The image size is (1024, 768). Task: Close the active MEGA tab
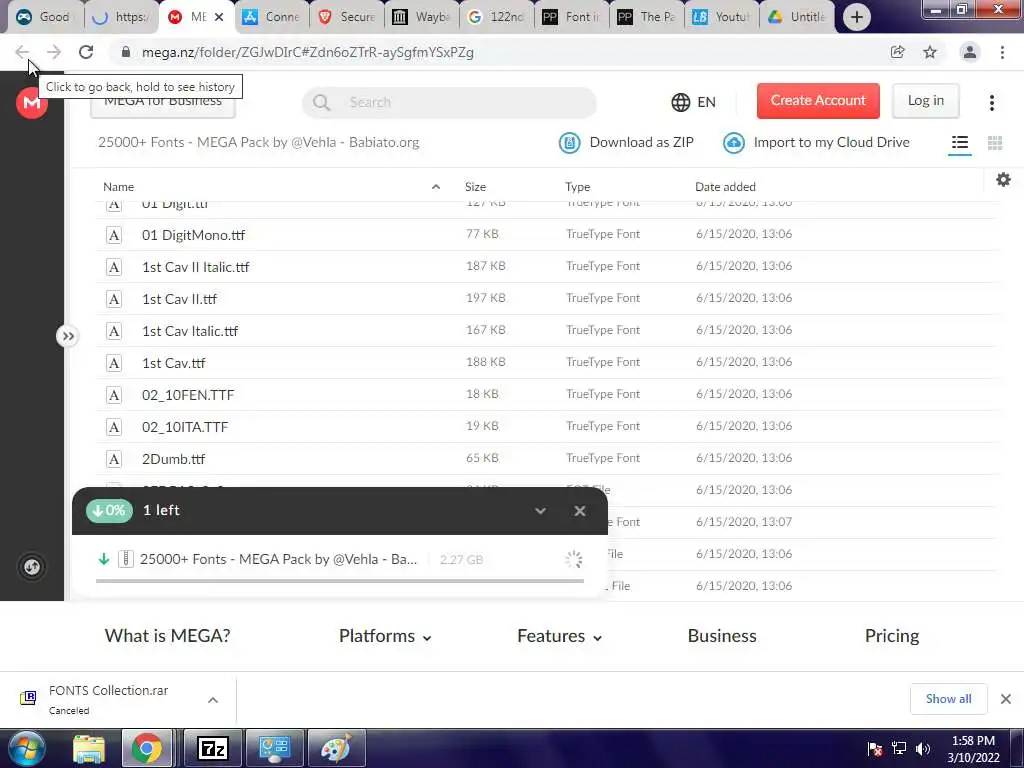coord(219,17)
